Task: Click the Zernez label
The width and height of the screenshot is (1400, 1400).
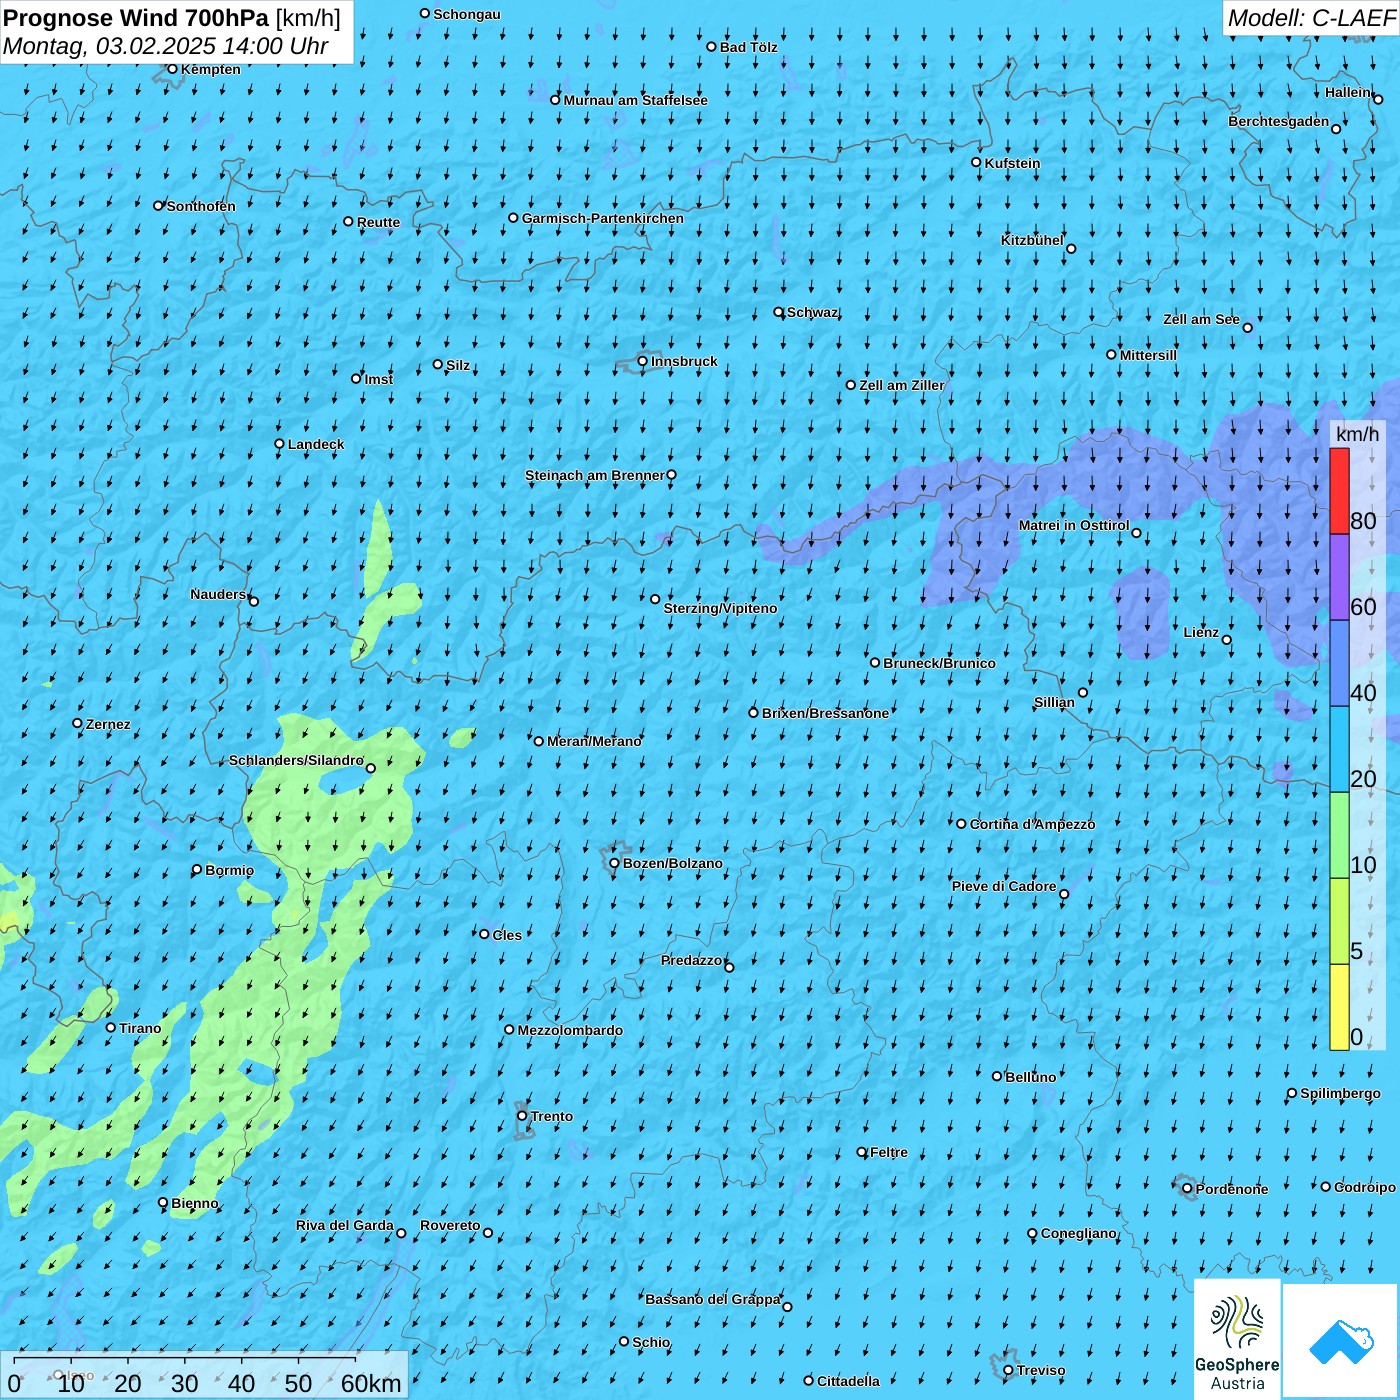Action: tap(108, 724)
